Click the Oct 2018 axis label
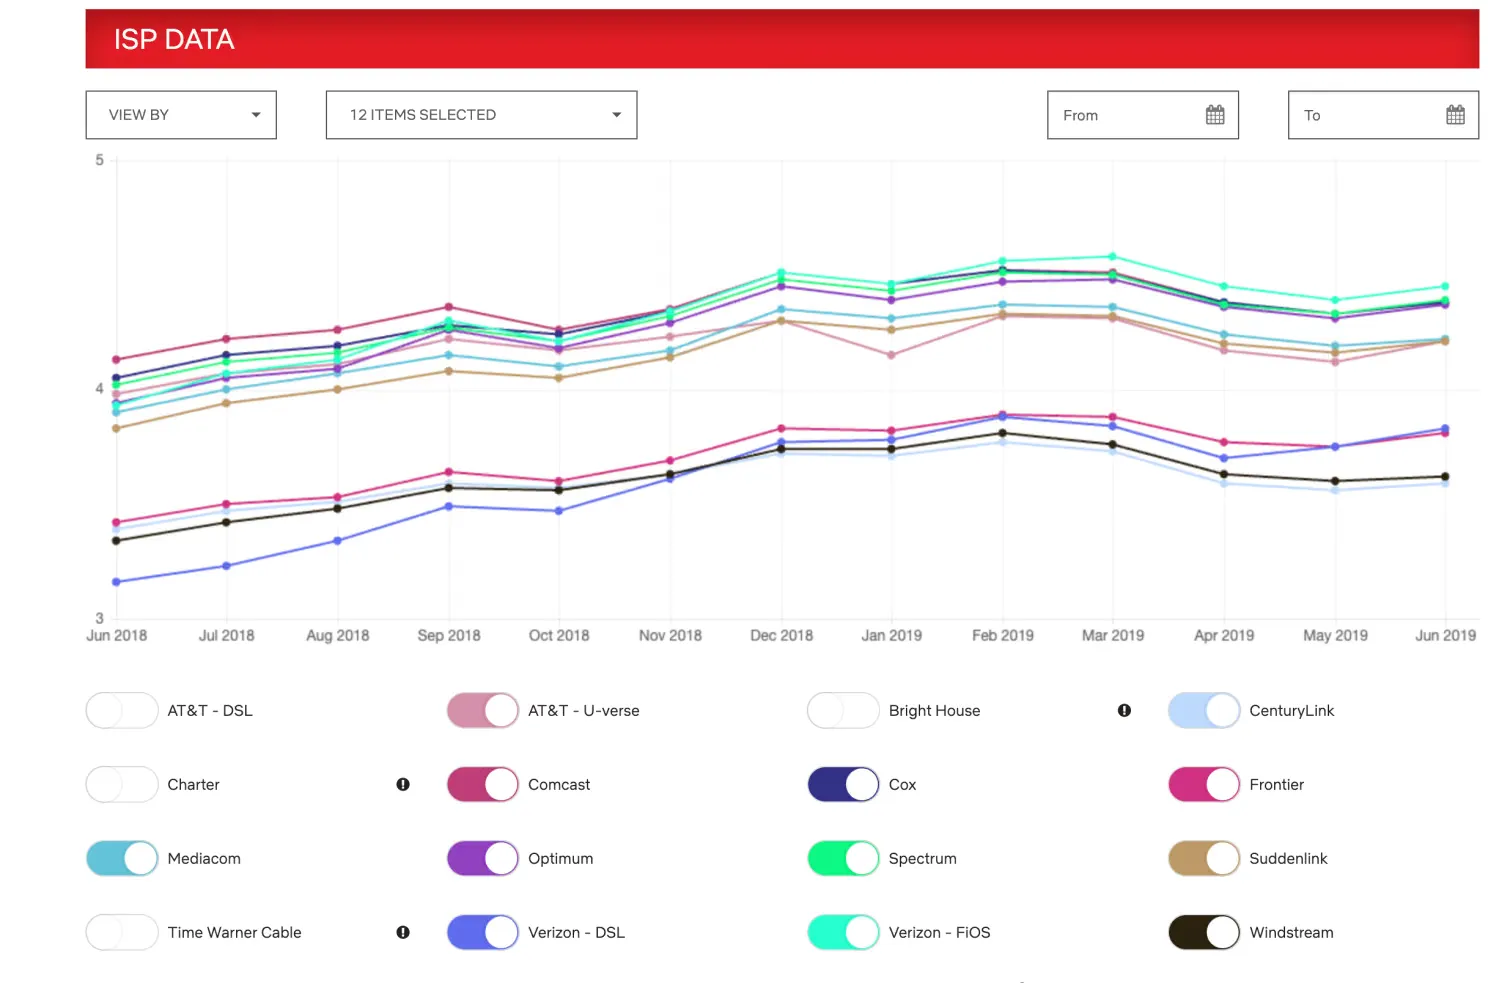The width and height of the screenshot is (1488, 983). click(x=559, y=636)
